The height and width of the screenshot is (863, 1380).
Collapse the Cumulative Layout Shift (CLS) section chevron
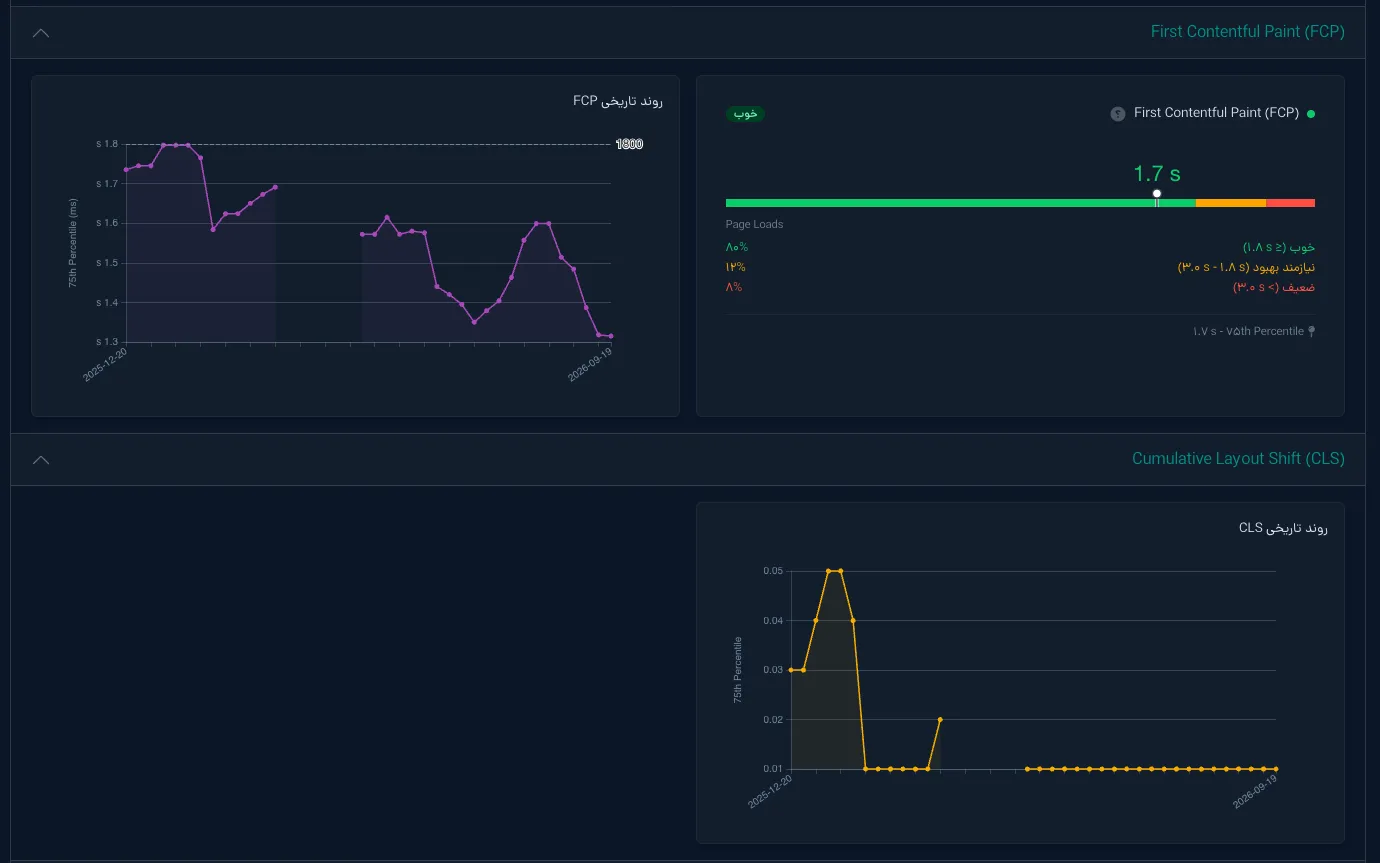[x=40, y=460]
